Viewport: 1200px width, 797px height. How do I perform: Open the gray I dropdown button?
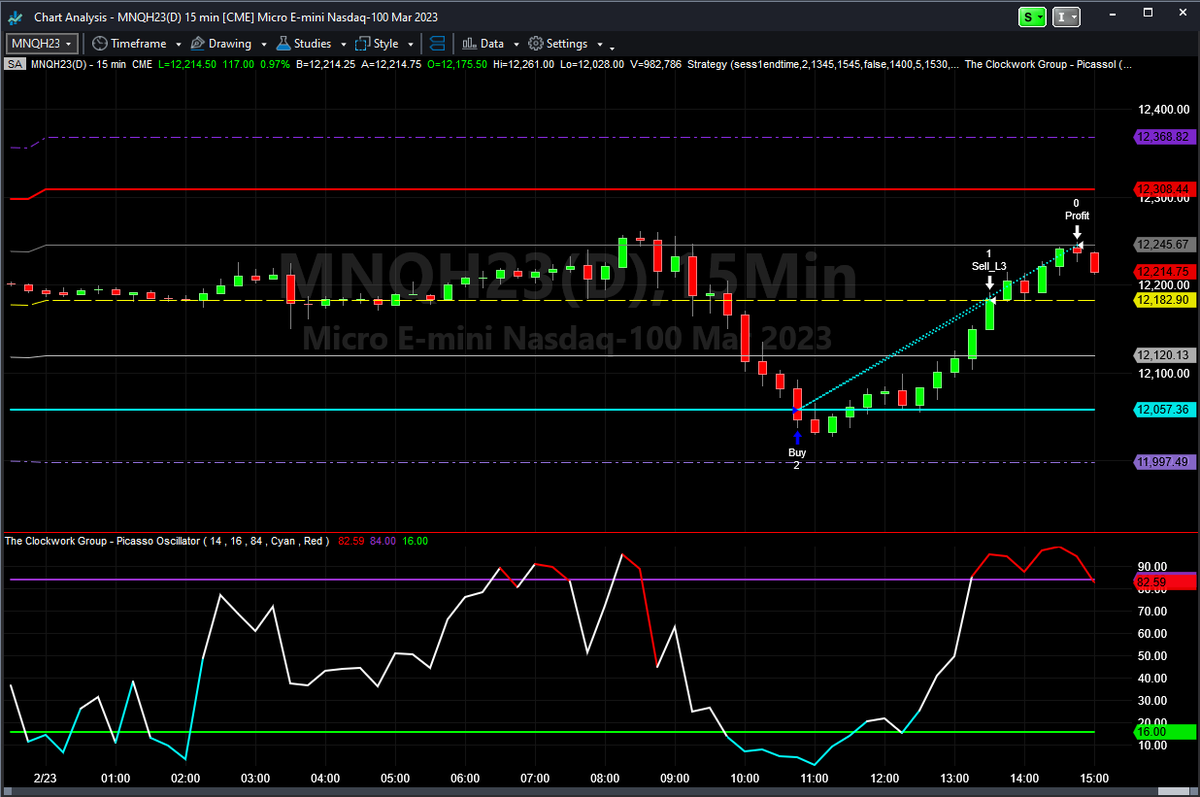click(x=1068, y=17)
